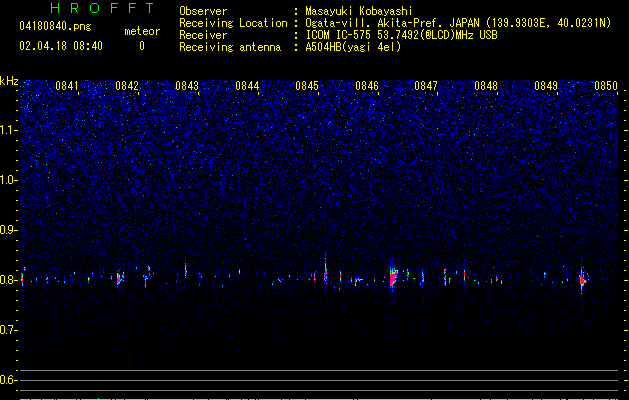Image resolution: width=629 pixels, height=400 pixels.
Task: Click the 0849 time marker
Action: click(x=546, y=86)
